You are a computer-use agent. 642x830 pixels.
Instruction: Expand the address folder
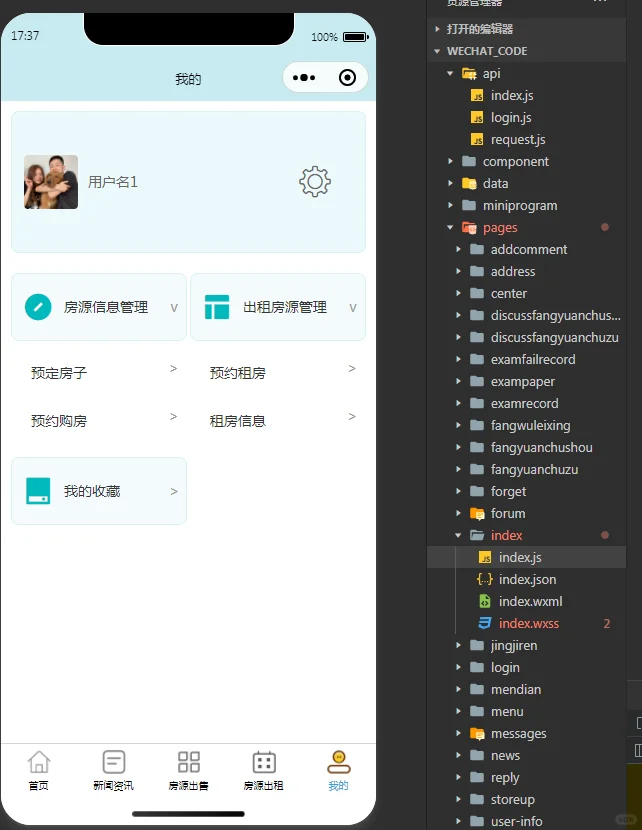click(x=526, y=272)
